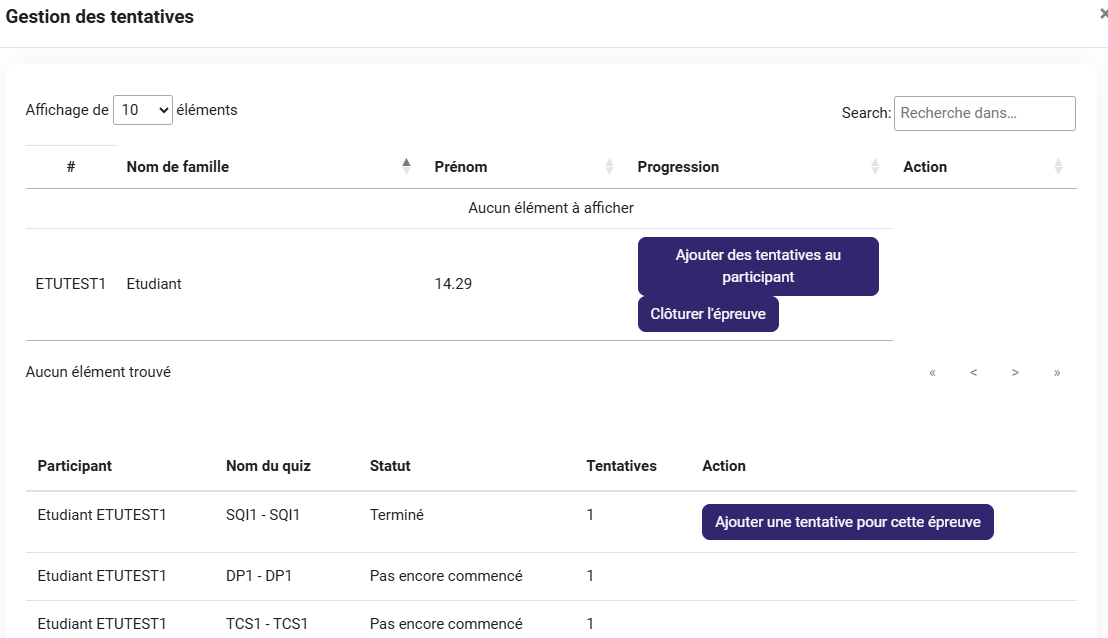Go to first page of pagination
The height and width of the screenshot is (638, 1108).
[x=932, y=373]
